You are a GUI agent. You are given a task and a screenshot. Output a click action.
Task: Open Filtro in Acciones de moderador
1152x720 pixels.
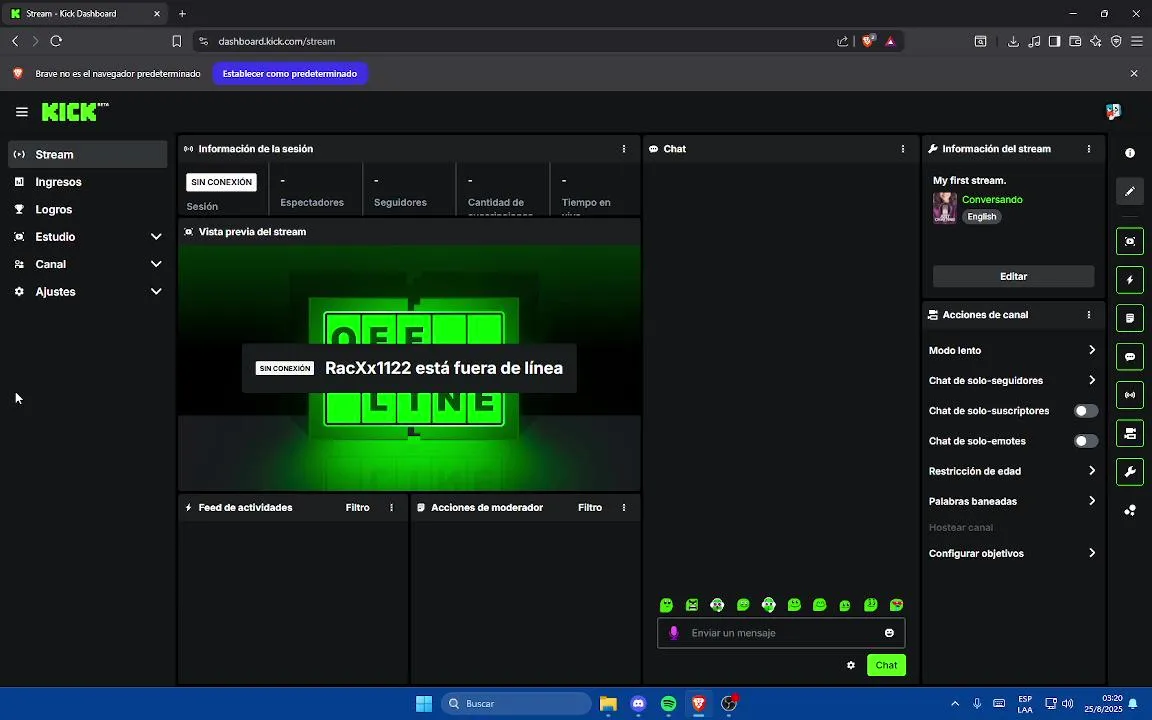pos(590,508)
